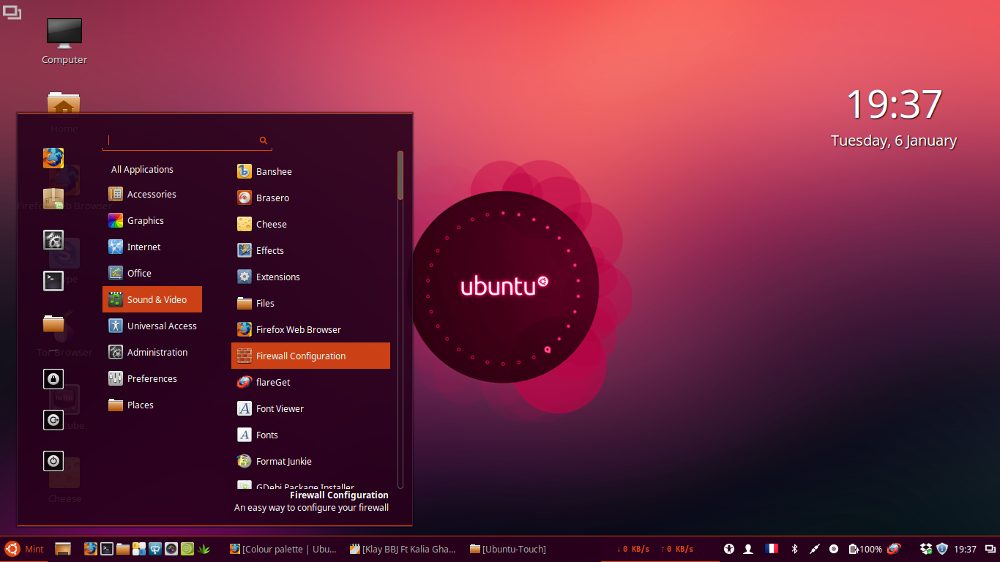The width and height of the screenshot is (1000, 562).
Task: Open System Settings icon in favorites sidebar
Action: (54, 240)
